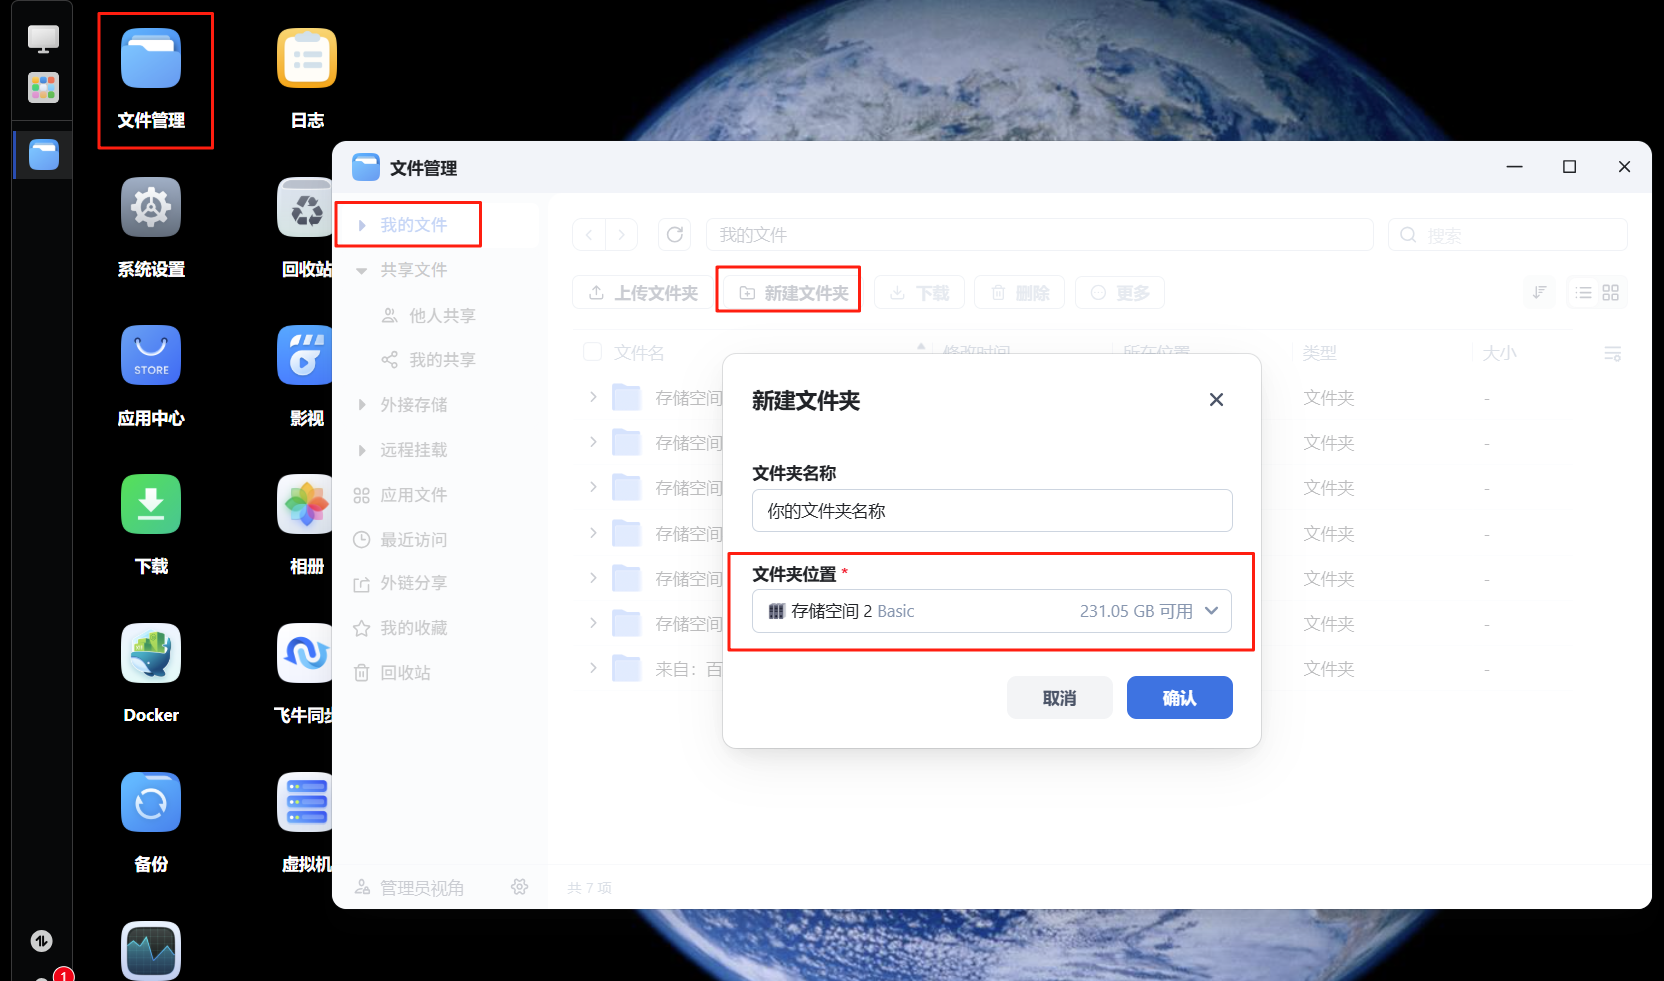The image size is (1664, 981).
Task: Open the system monitor chart app icon
Action: click(151, 950)
